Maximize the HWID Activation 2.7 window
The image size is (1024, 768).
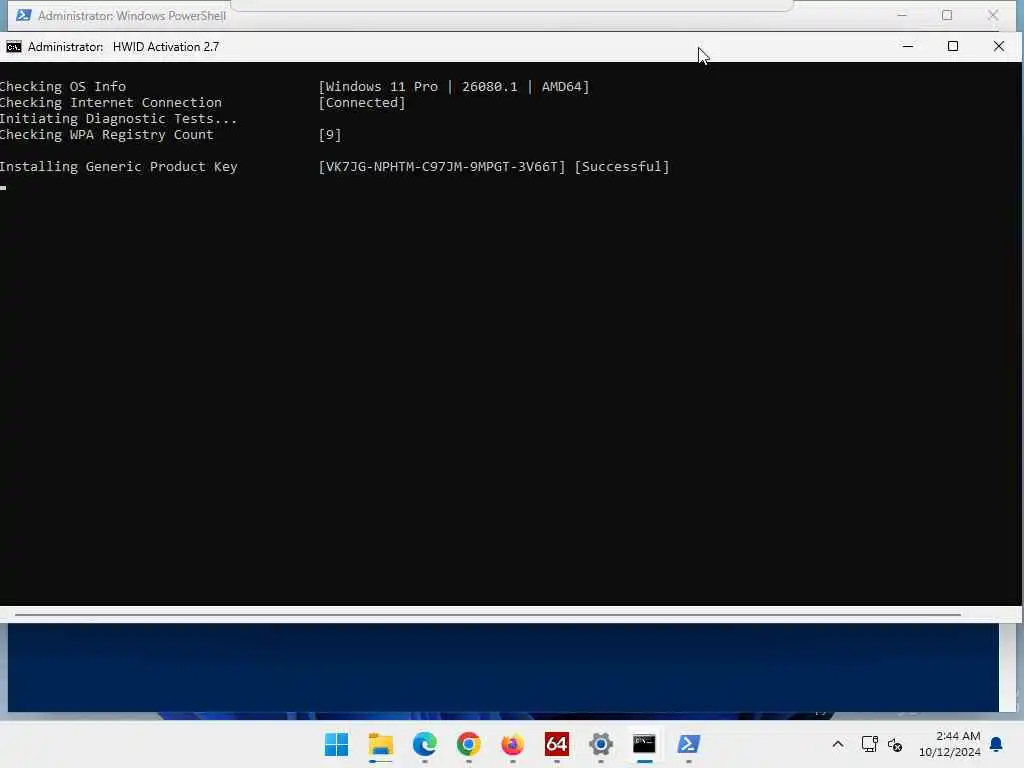coord(953,46)
